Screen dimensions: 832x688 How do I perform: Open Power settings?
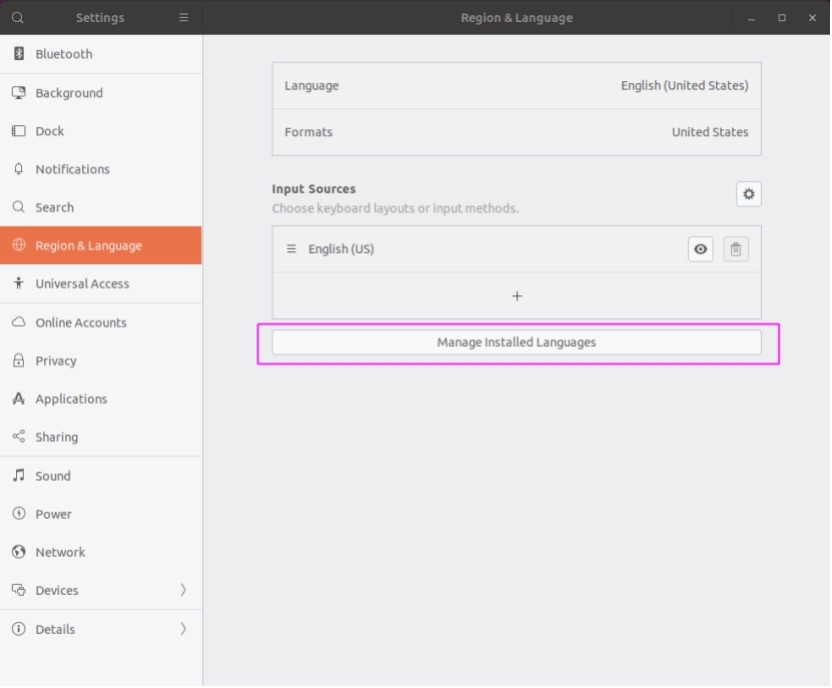101,514
